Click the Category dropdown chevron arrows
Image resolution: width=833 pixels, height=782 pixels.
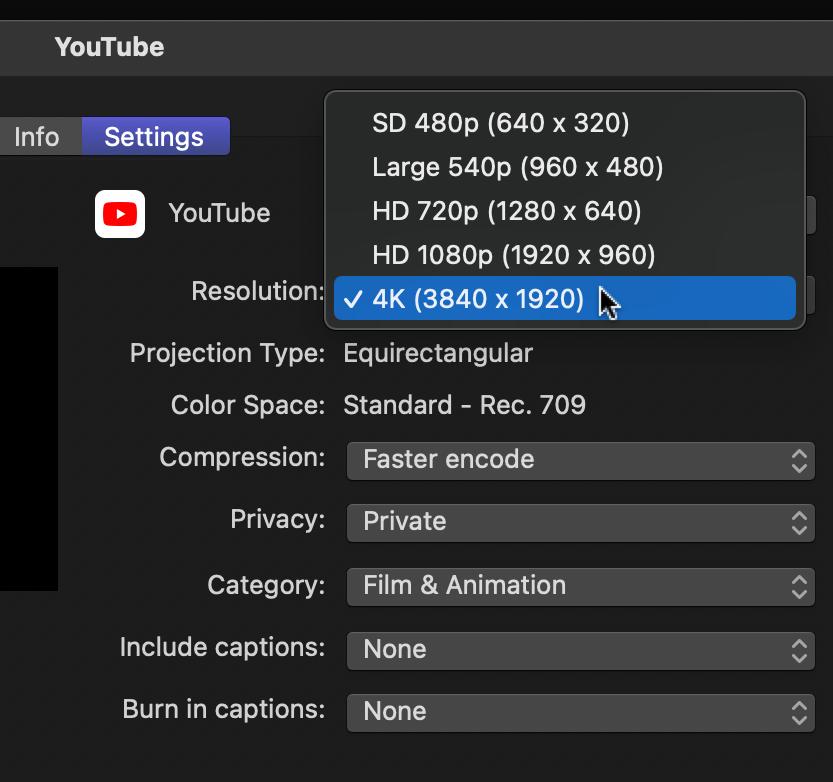[x=798, y=587]
